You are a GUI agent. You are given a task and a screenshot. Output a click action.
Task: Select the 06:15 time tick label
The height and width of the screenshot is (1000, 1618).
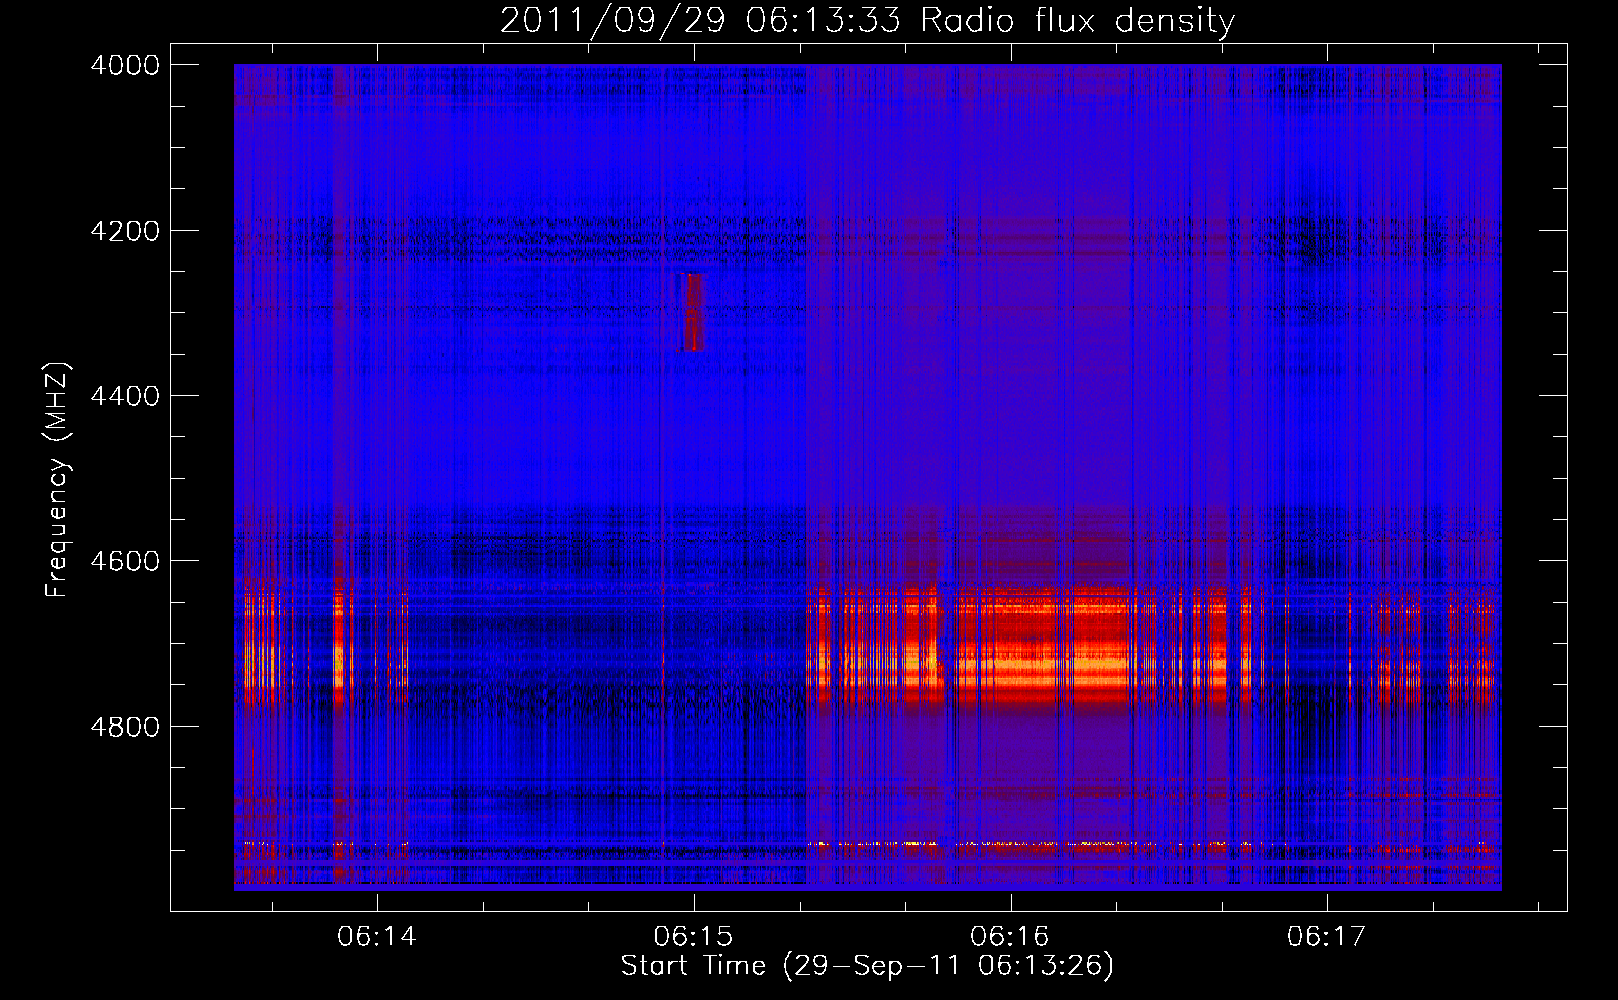693,937
